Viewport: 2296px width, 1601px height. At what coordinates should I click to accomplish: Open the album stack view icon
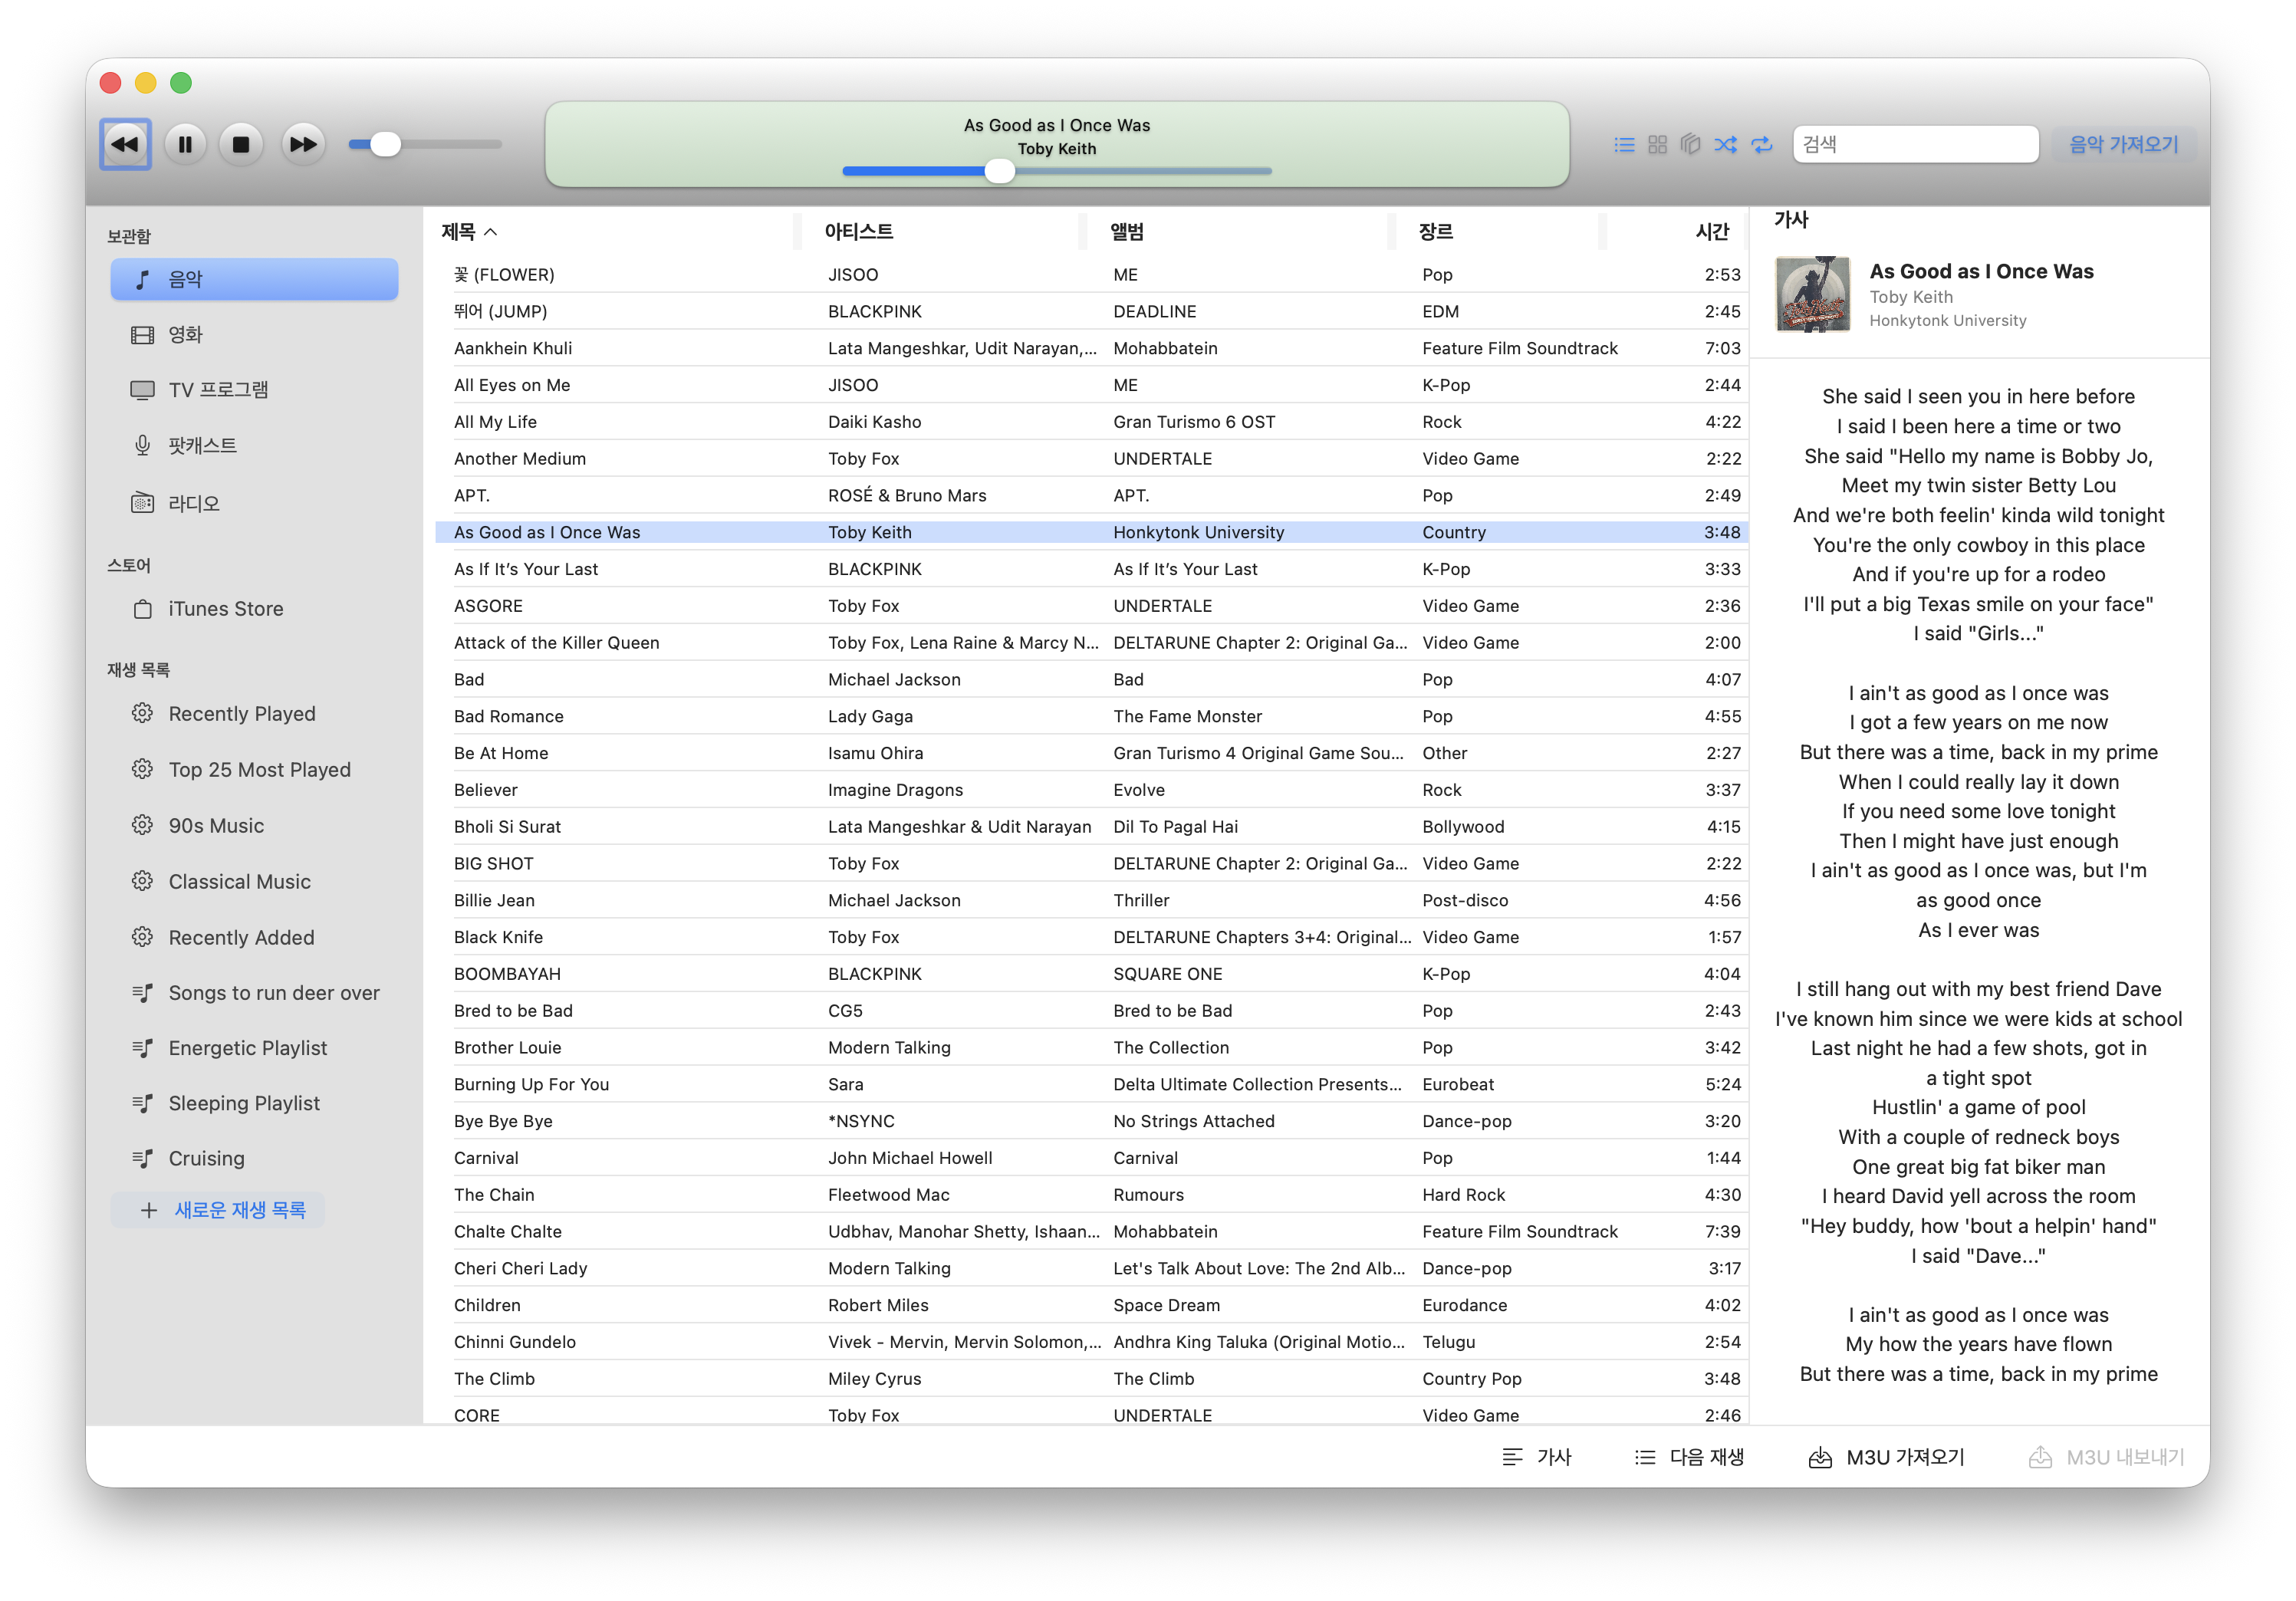1690,144
